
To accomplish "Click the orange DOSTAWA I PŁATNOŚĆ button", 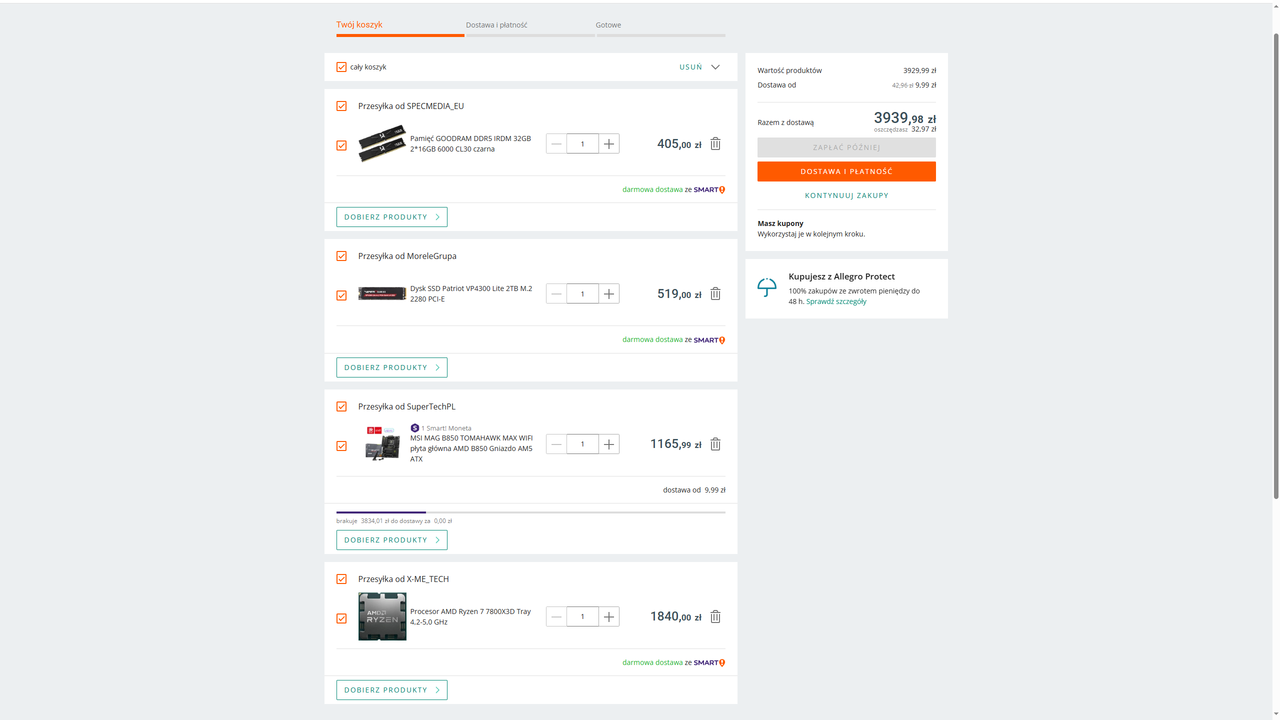I will 847,172.
